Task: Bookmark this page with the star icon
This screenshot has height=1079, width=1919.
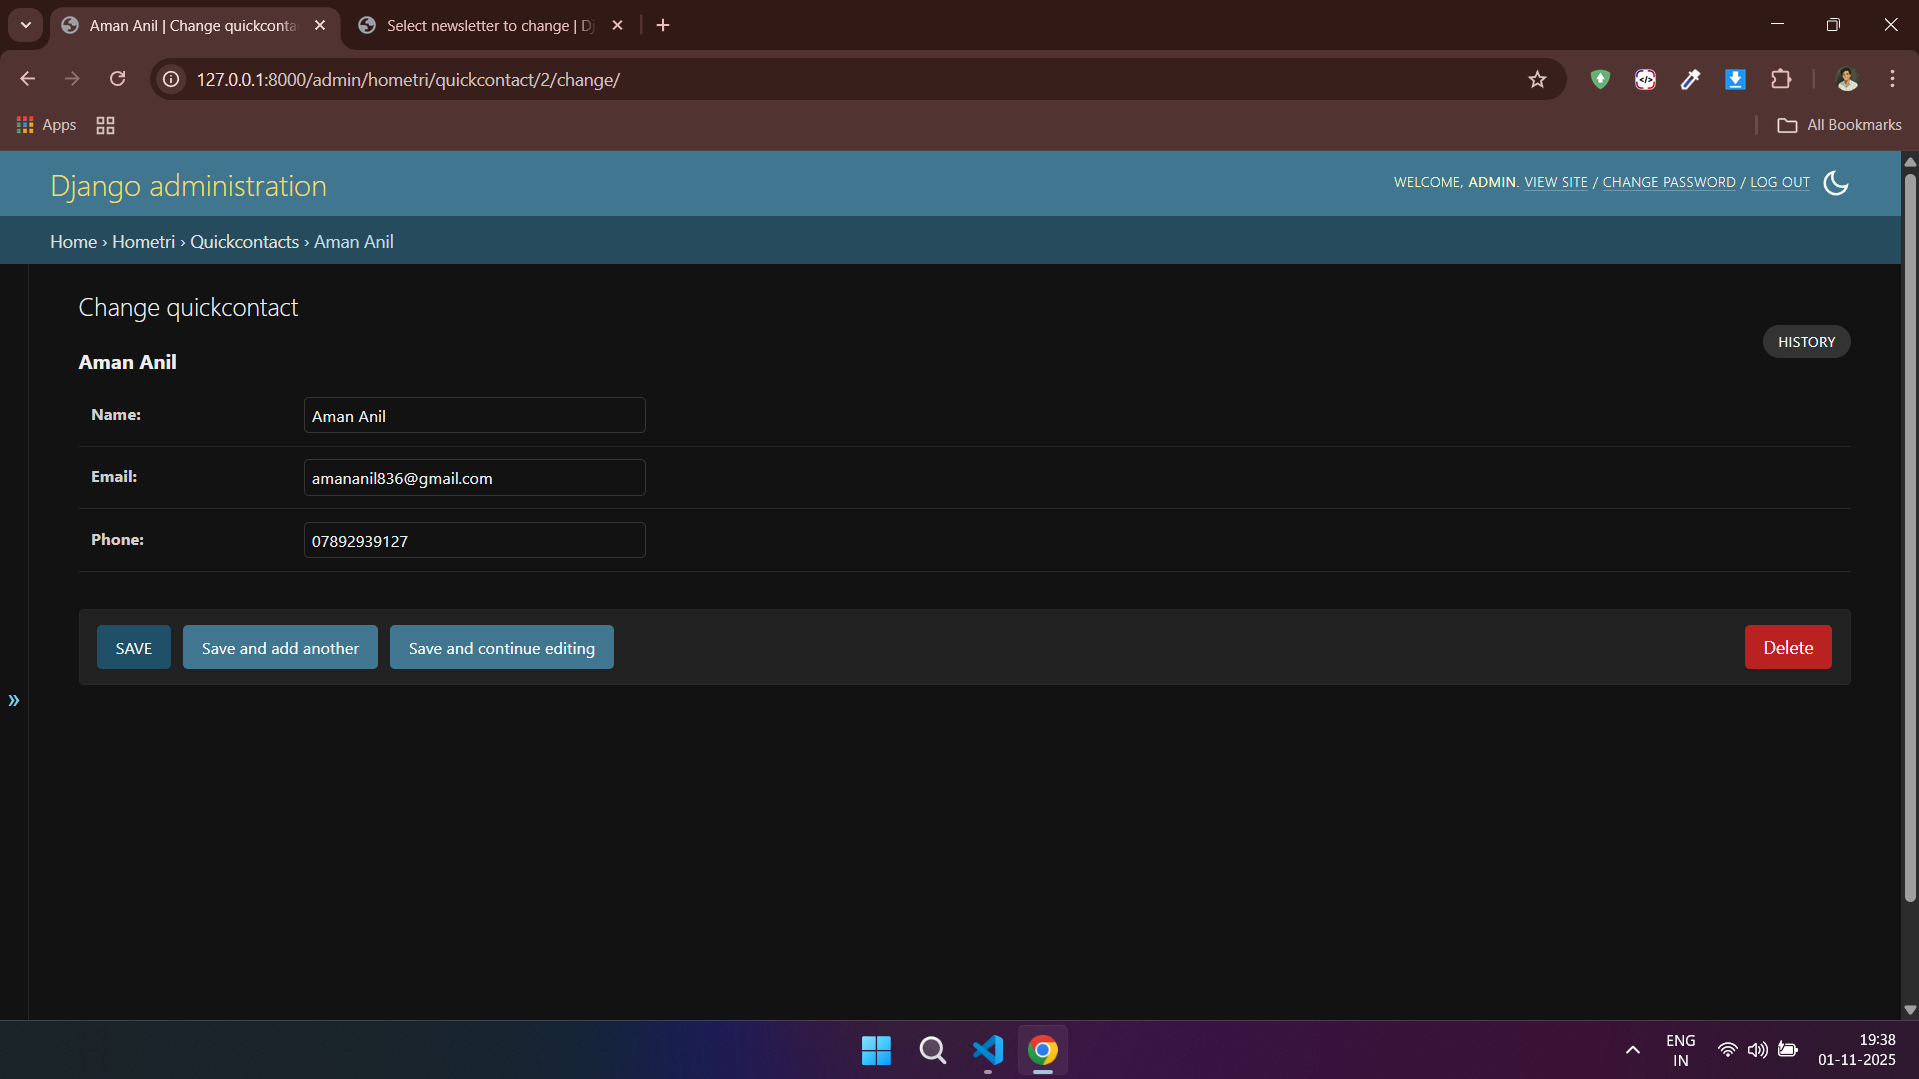Action: pyautogui.click(x=1537, y=79)
